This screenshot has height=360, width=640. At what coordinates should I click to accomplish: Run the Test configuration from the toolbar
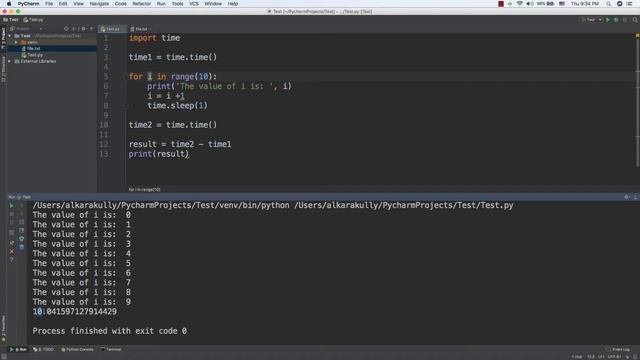pos(608,20)
